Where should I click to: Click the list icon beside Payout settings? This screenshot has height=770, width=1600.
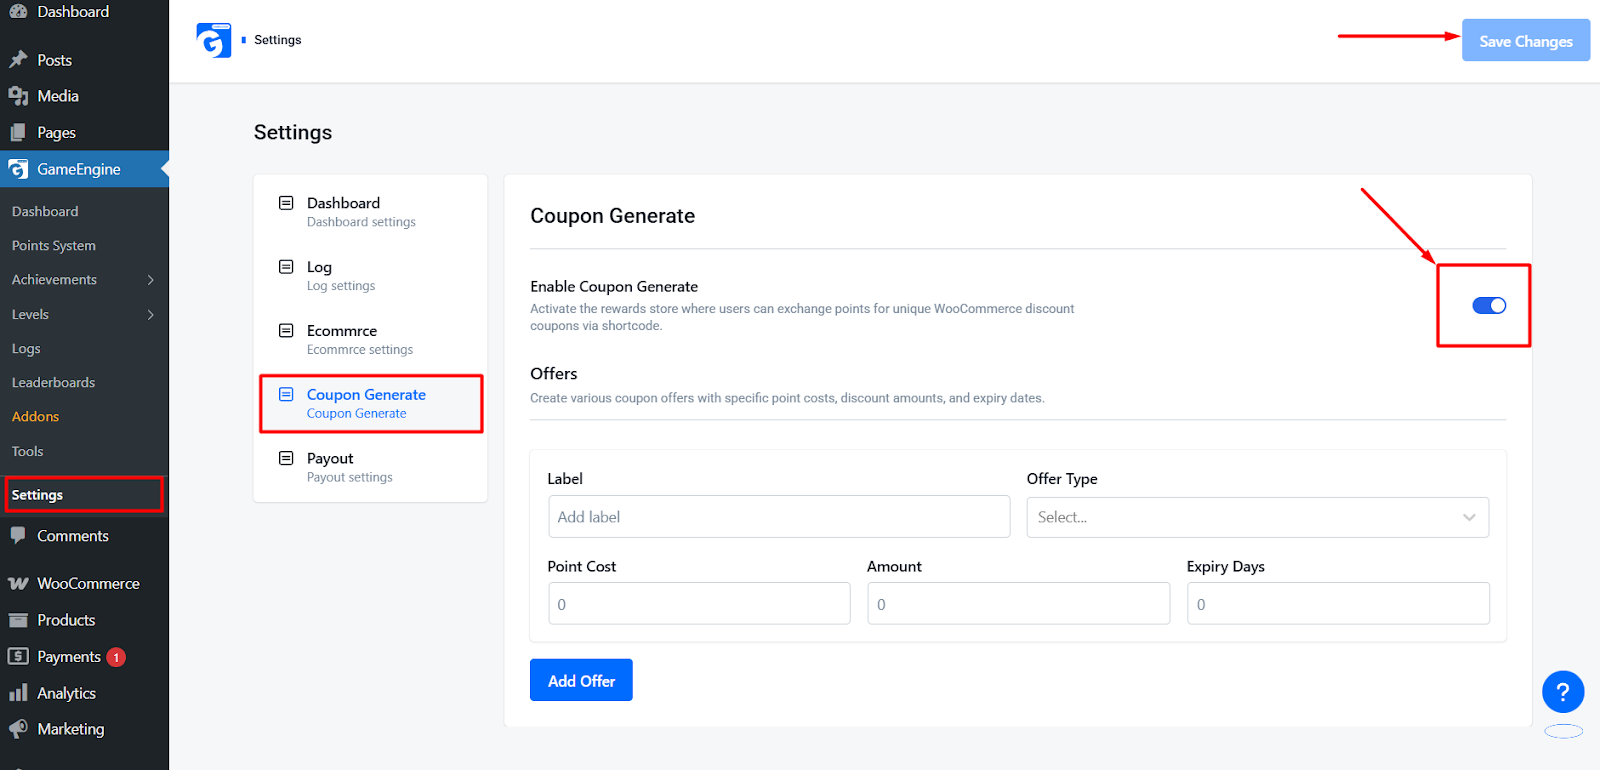(x=286, y=458)
